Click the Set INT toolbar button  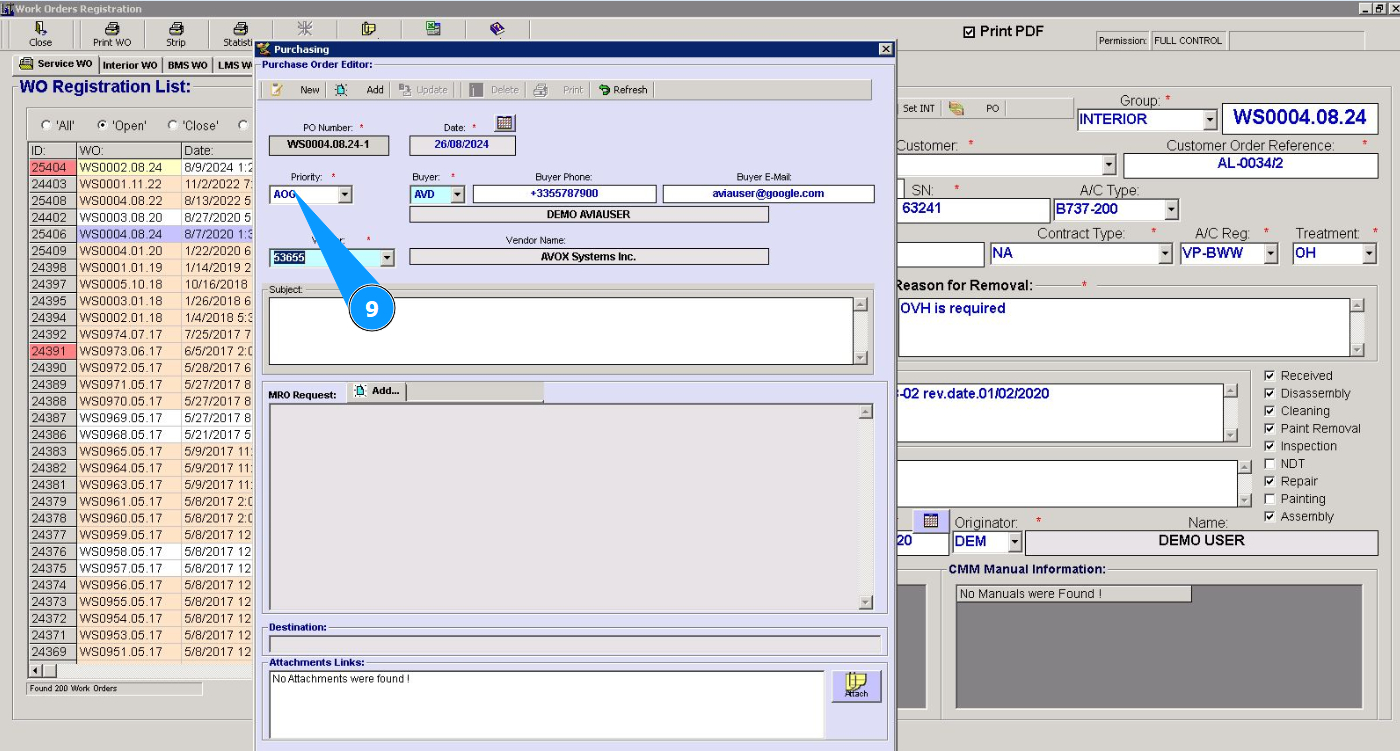tap(919, 108)
